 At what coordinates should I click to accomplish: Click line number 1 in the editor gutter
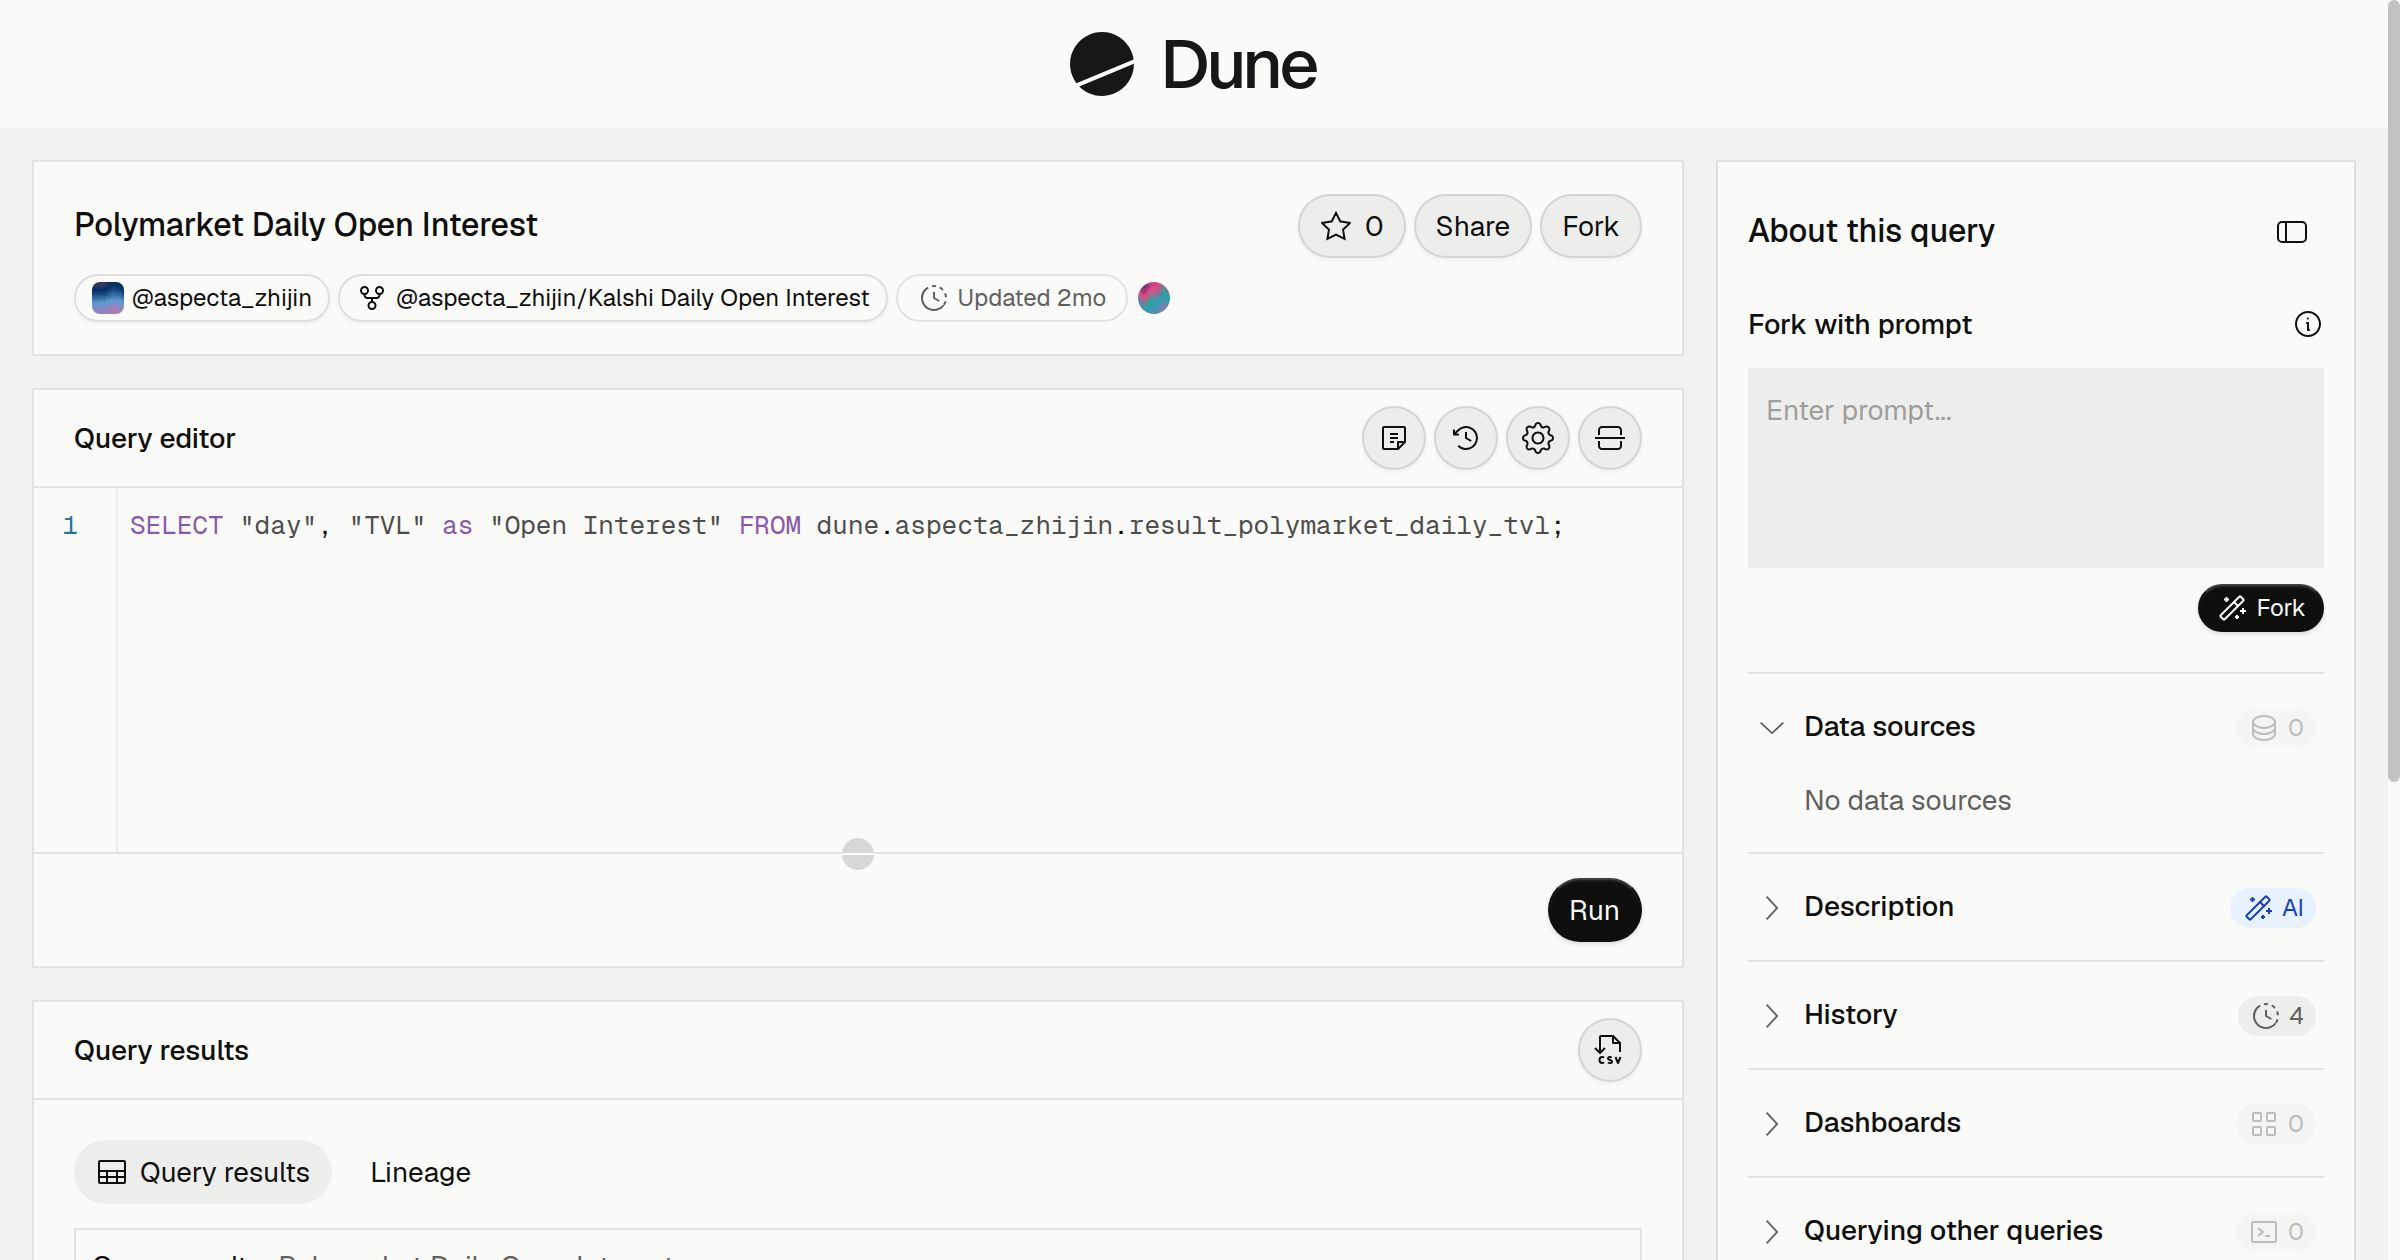pos(70,526)
